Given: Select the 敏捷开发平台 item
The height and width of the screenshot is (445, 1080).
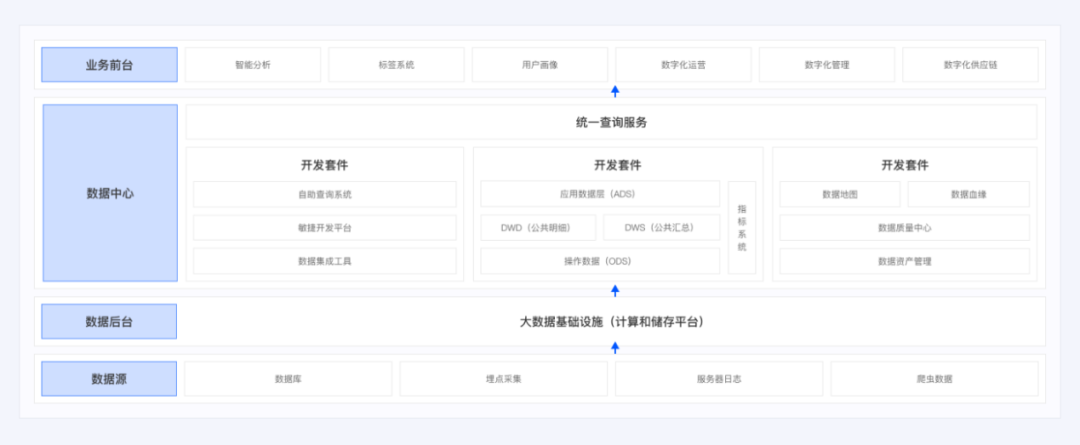Looking at the screenshot, I should click(324, 227).
